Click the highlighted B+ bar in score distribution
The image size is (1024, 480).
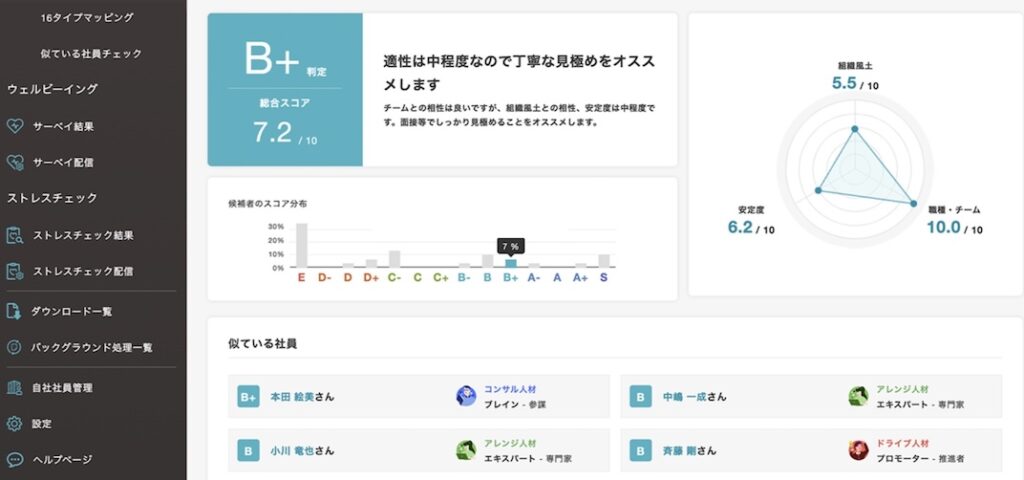[510, 263]
